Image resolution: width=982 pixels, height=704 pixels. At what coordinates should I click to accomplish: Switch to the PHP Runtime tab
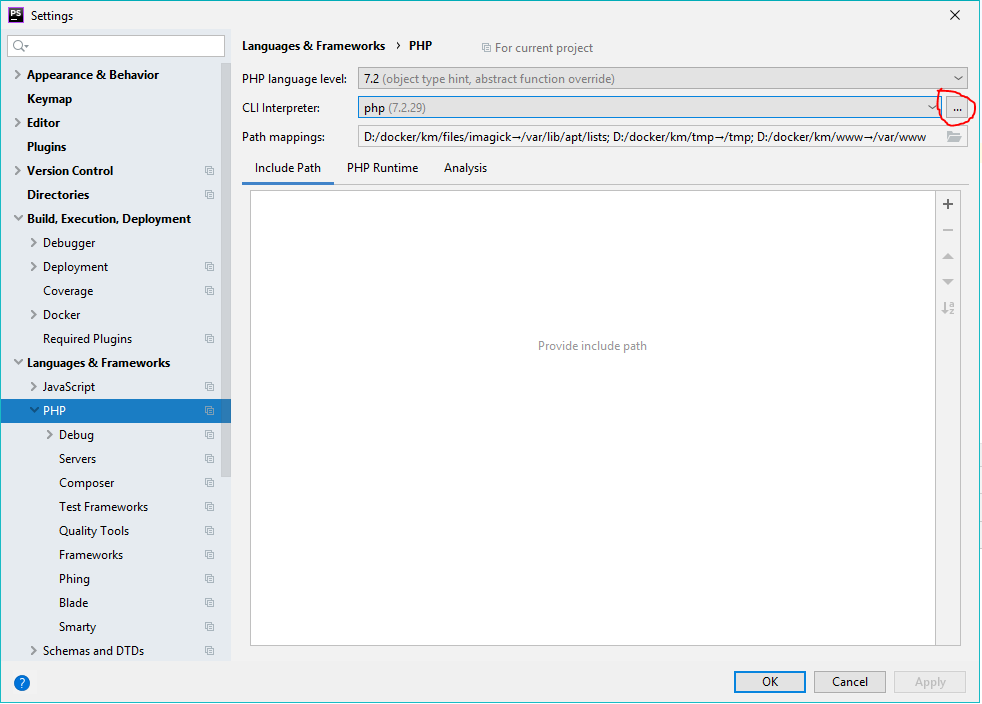point(382,168)
